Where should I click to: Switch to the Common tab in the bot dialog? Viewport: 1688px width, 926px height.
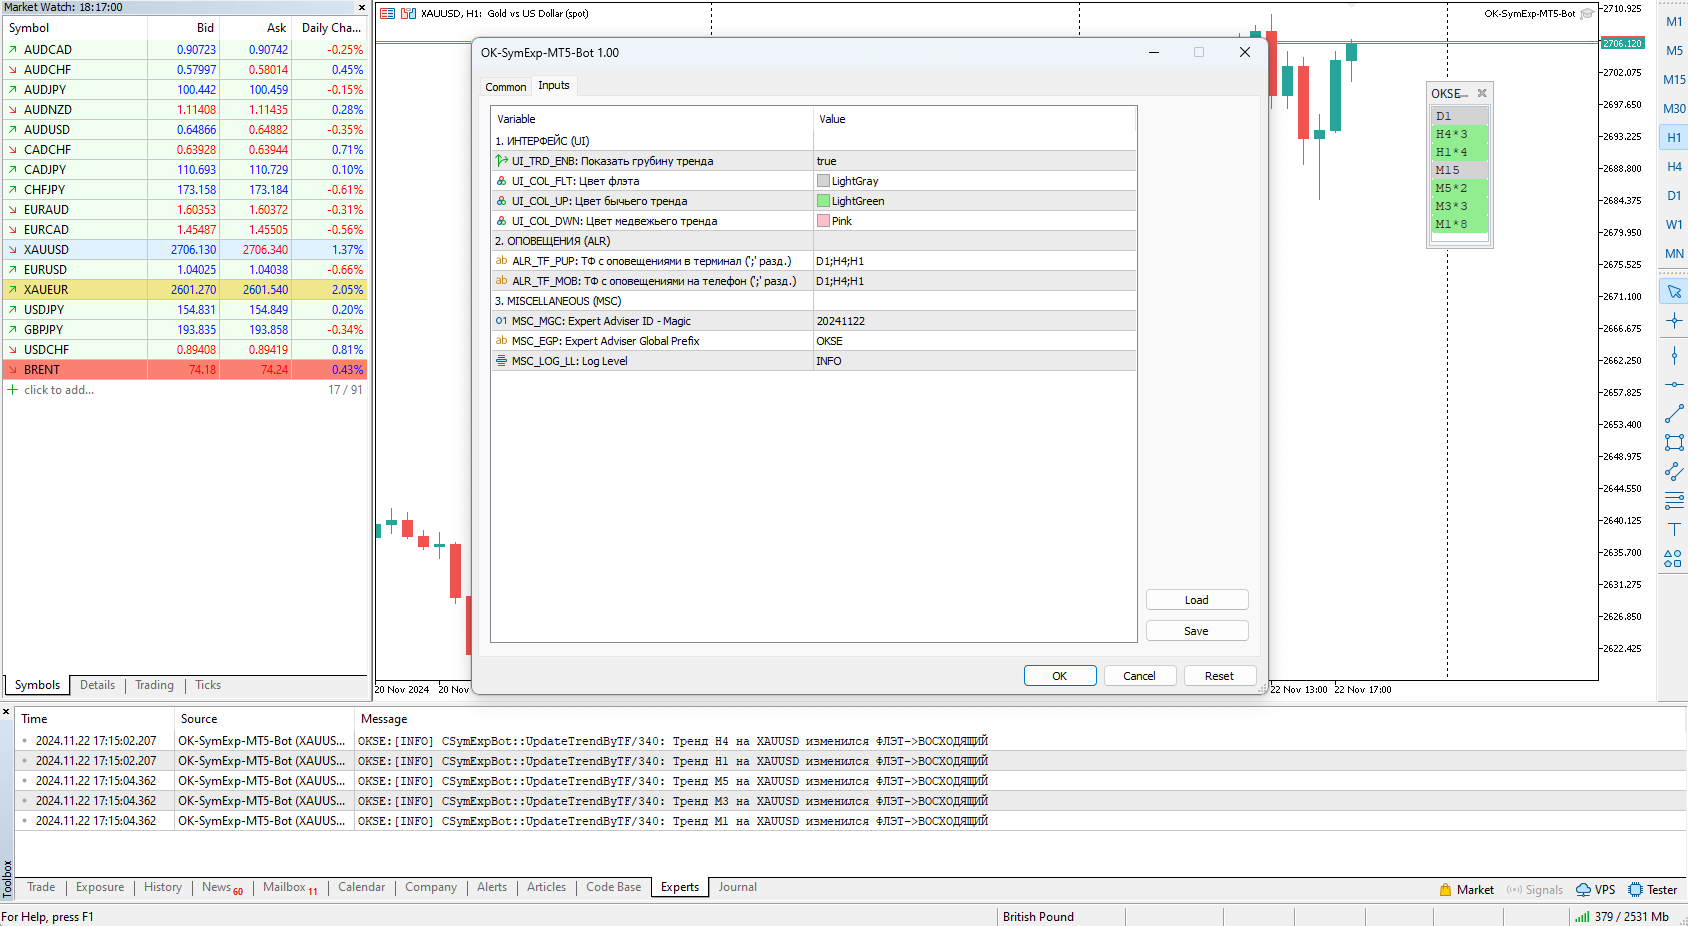point(505,87)
